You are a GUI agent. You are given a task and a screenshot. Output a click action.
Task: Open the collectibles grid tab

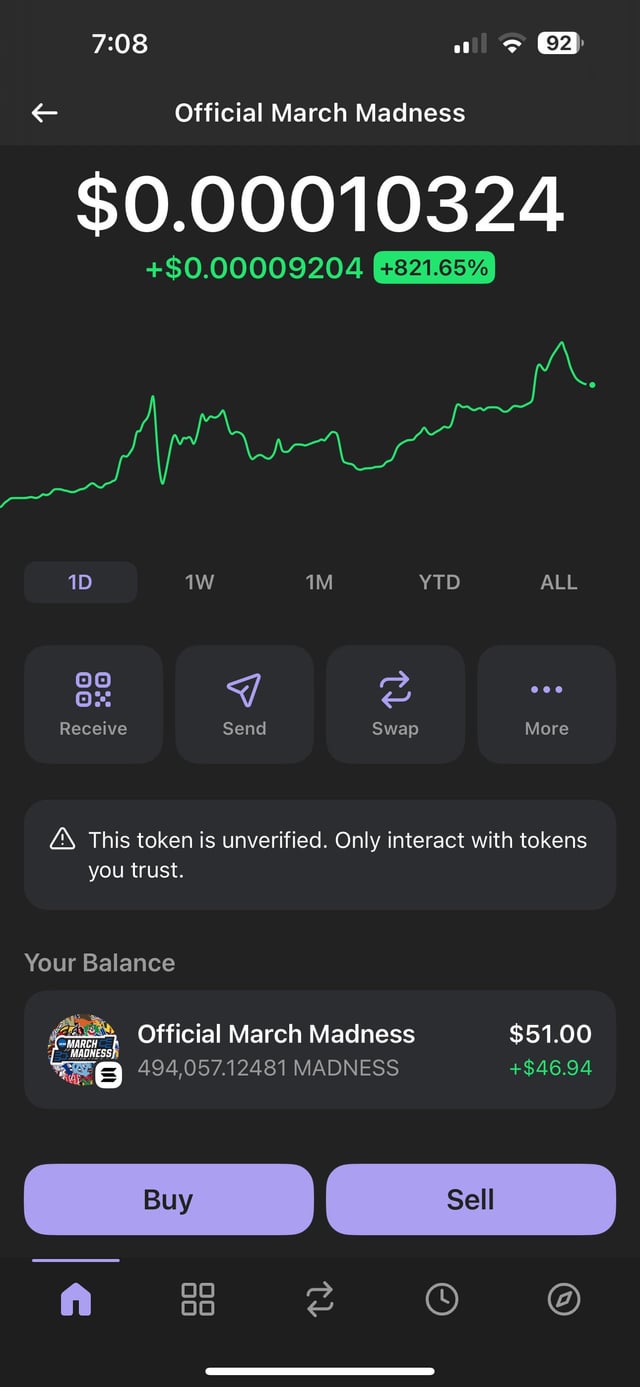tap(198, 1299)
